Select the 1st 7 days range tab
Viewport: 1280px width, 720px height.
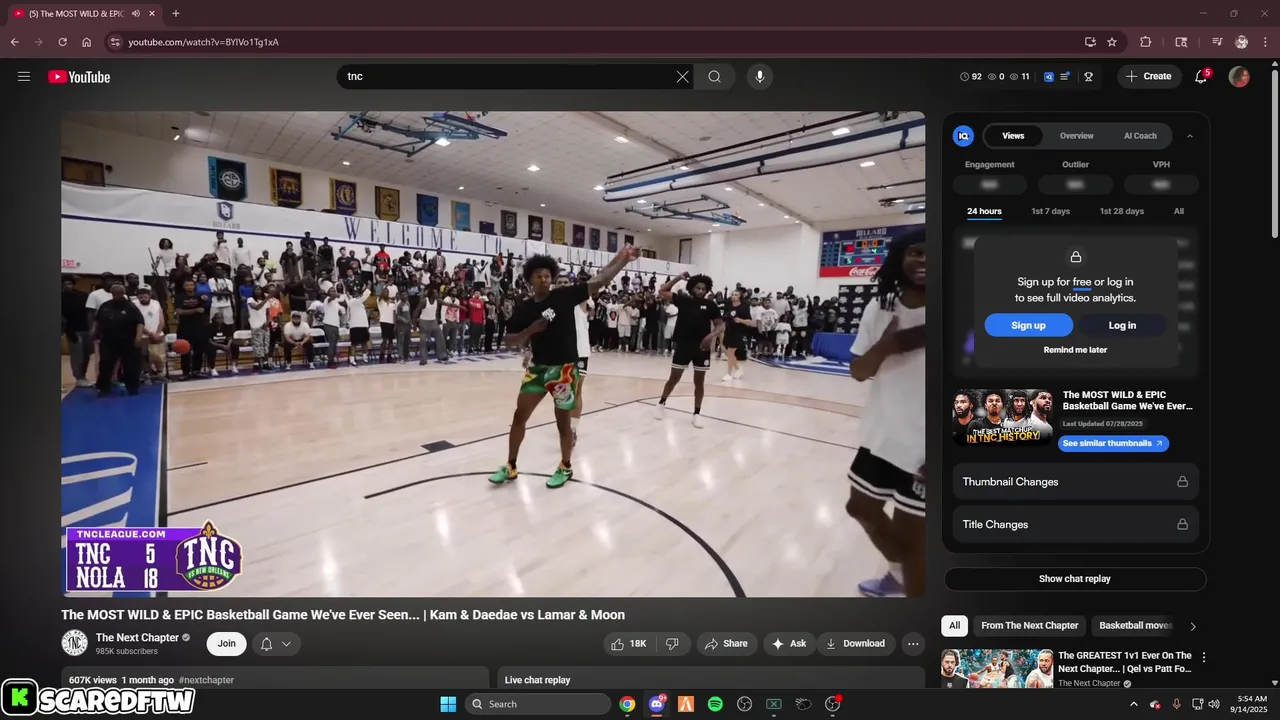(1051, 212)
